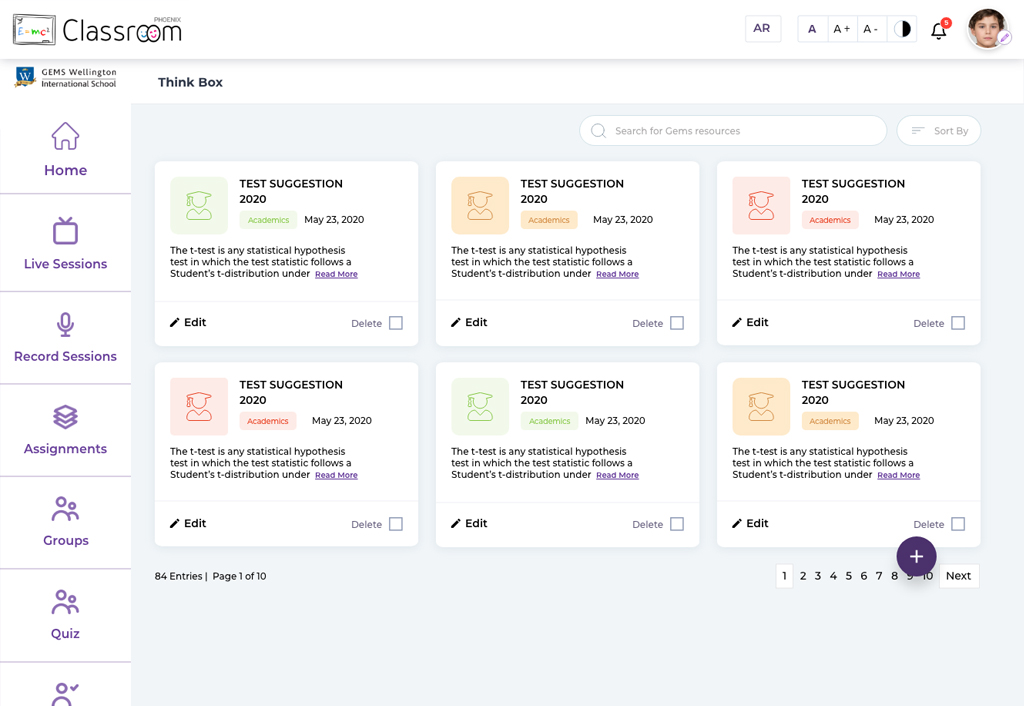Click the GEMS Wellington school logo
Image resolution: width=1024 pixels, height=706 pixels.
65,77
